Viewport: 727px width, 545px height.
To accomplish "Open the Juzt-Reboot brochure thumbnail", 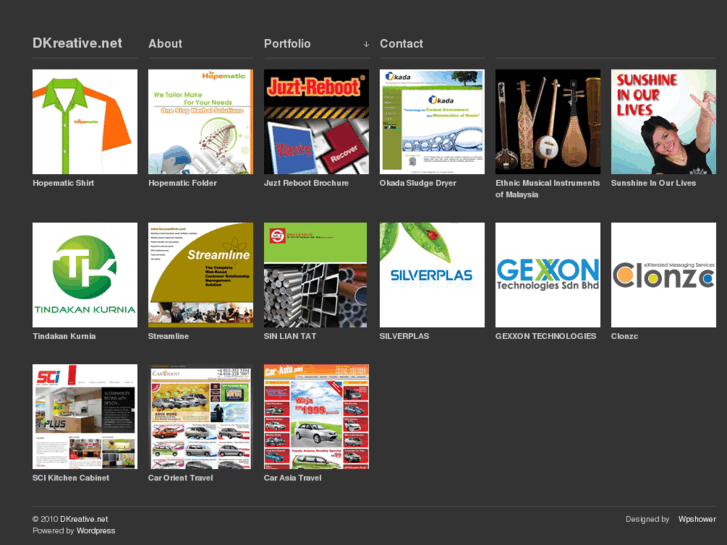I will tap(316, 122).
